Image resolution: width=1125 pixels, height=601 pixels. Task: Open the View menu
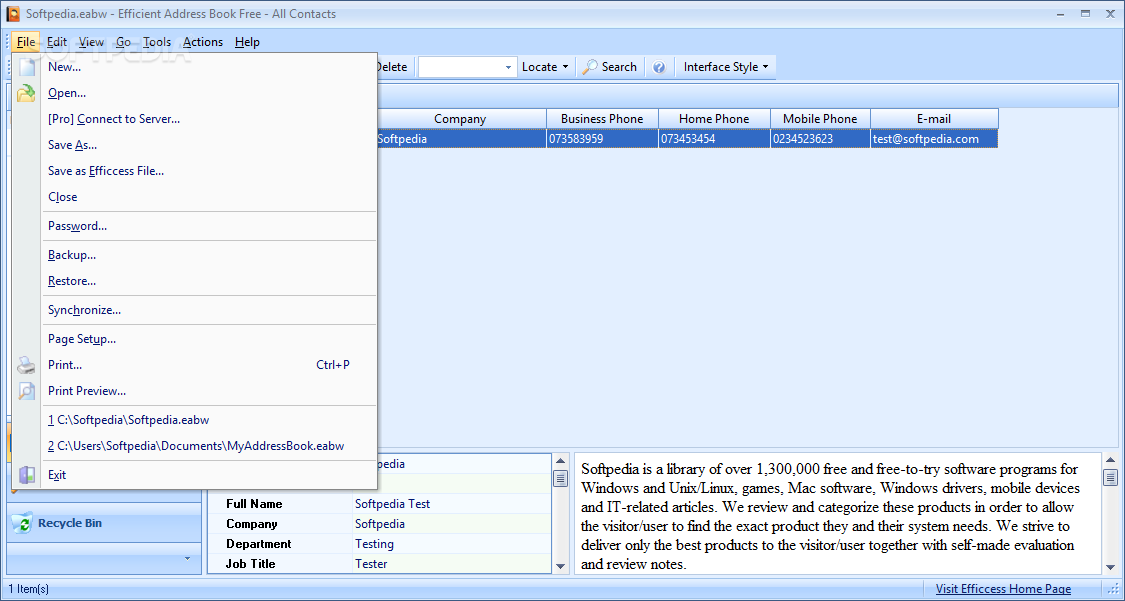(91, 42)
